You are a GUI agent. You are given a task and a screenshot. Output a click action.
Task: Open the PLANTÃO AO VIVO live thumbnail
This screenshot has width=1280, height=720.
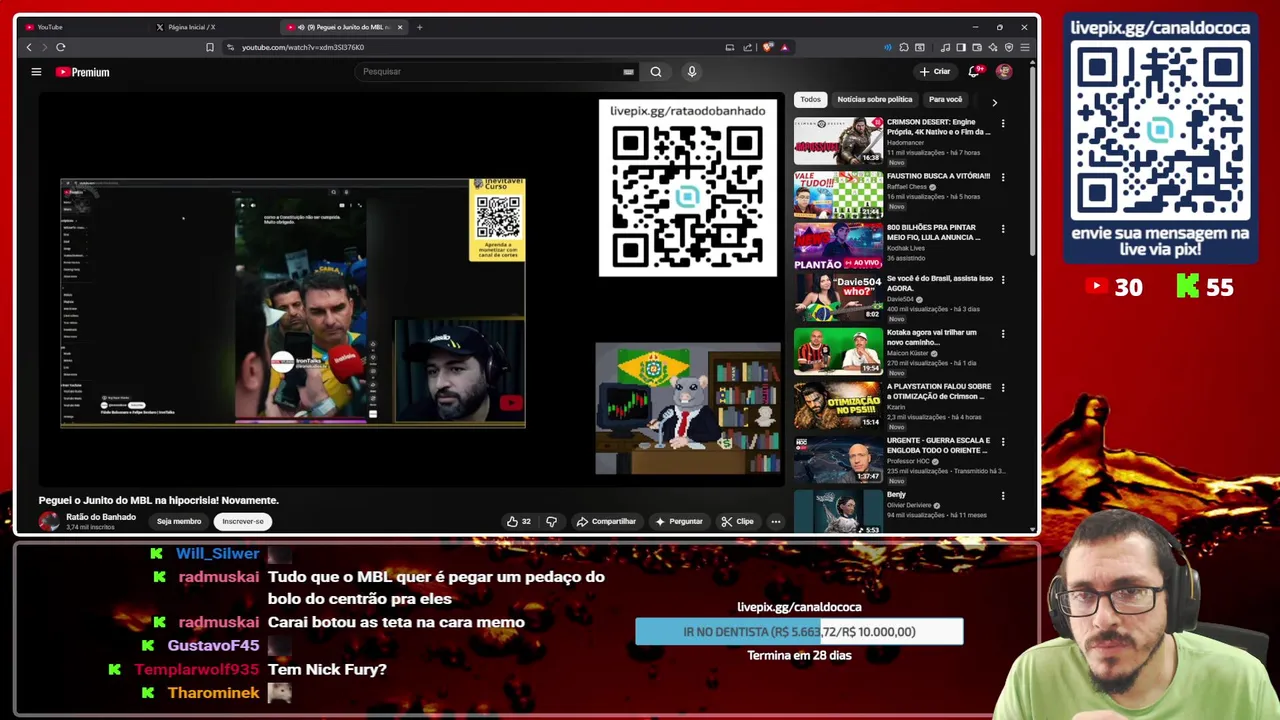[838, 246]
